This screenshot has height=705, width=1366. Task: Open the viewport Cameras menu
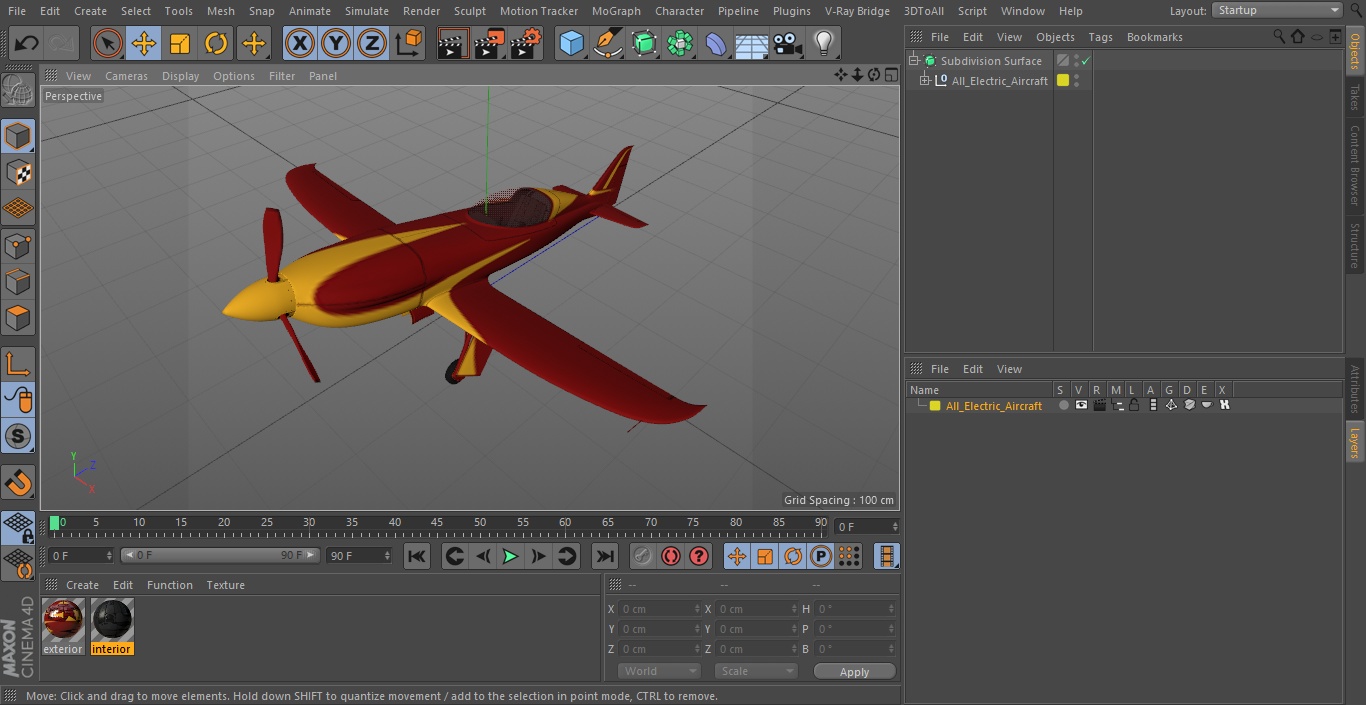tap(126, 76)
